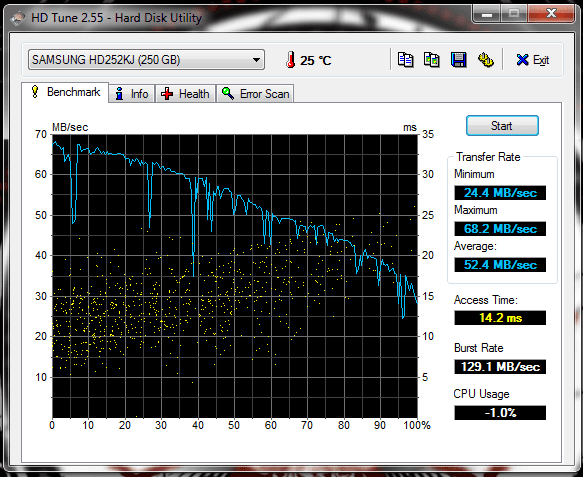Click the benchmark graph area

(x=235, y=276)
